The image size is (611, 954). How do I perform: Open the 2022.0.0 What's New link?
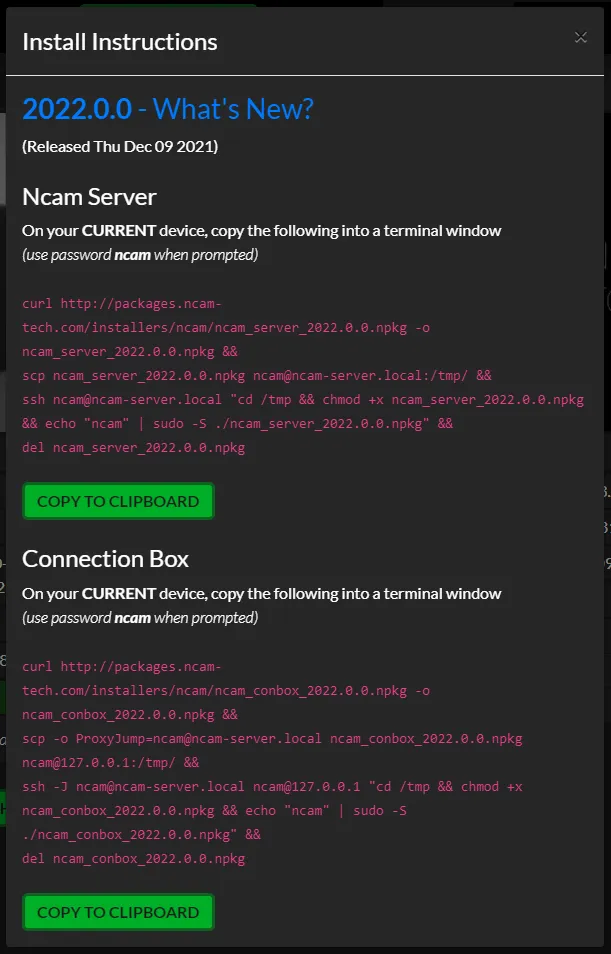coord(168,109)
